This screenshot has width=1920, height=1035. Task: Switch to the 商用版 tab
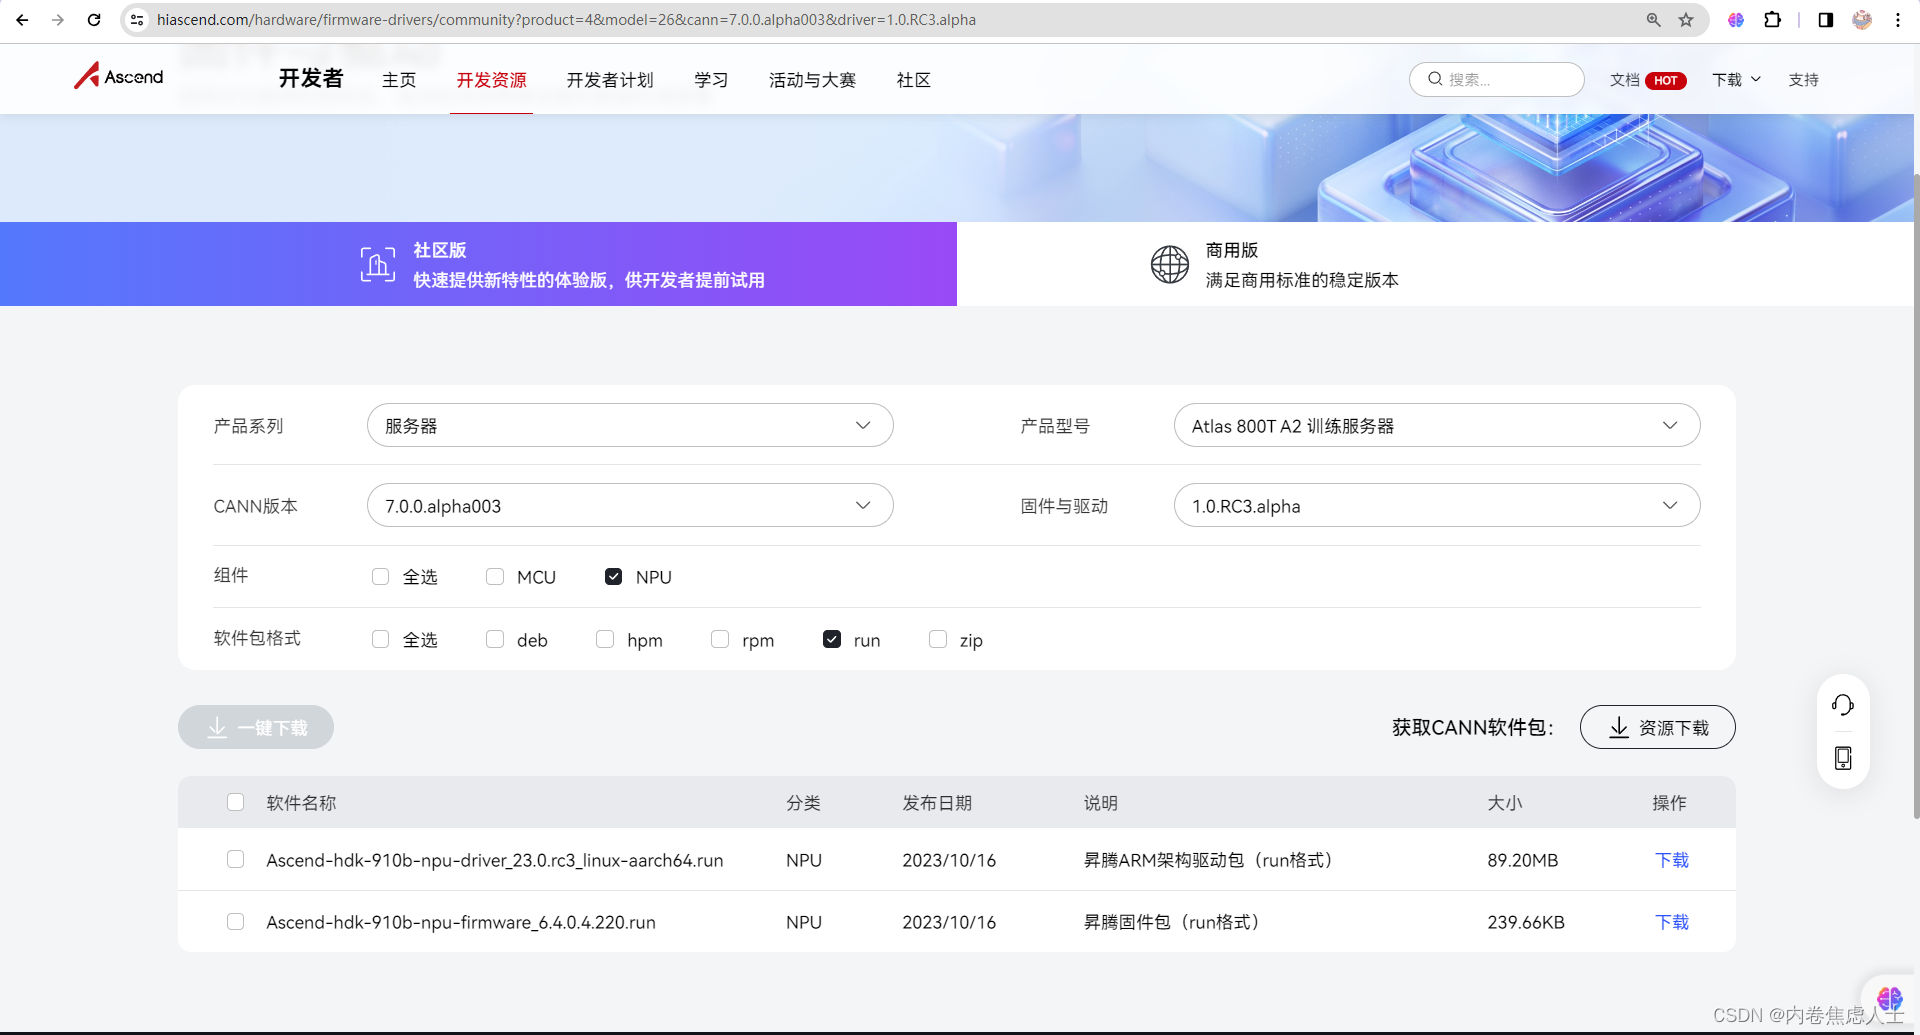1435,264
